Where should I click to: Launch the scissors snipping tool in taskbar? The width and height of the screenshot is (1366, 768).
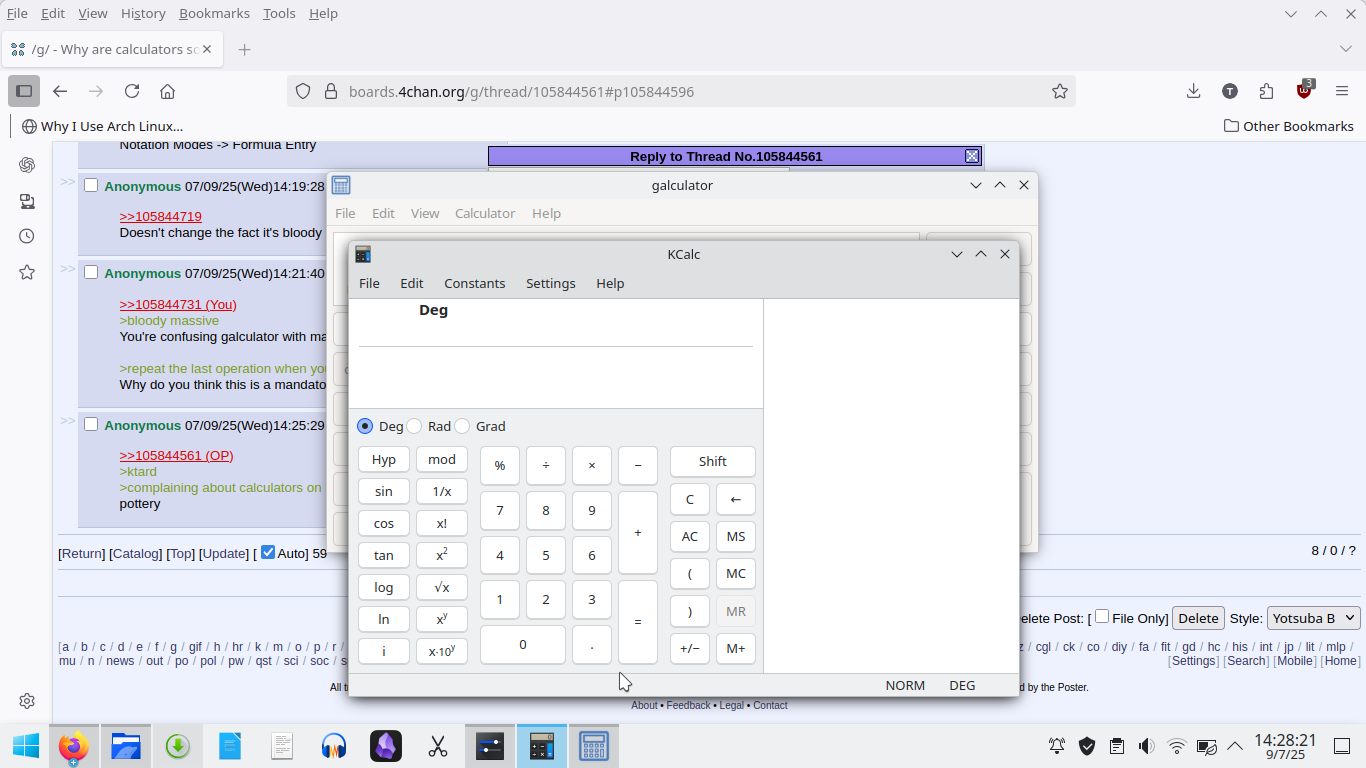(438, 746)
